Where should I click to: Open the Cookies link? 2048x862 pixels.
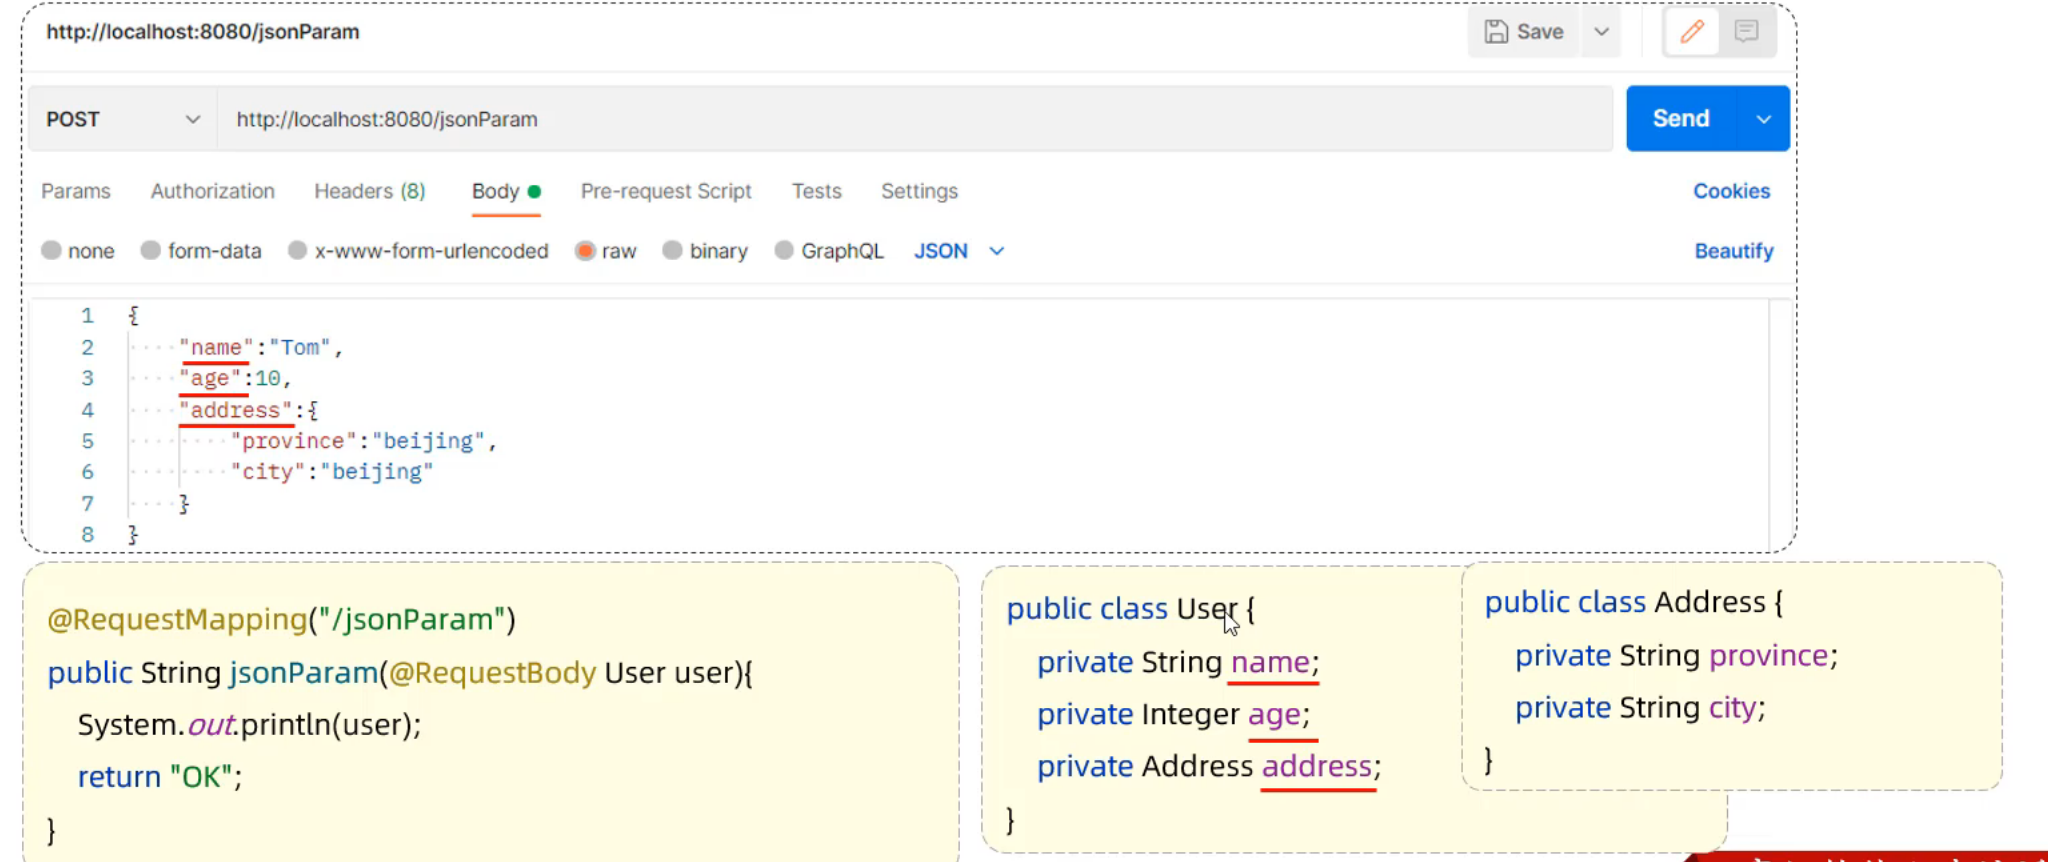(x=1731, y=191)
